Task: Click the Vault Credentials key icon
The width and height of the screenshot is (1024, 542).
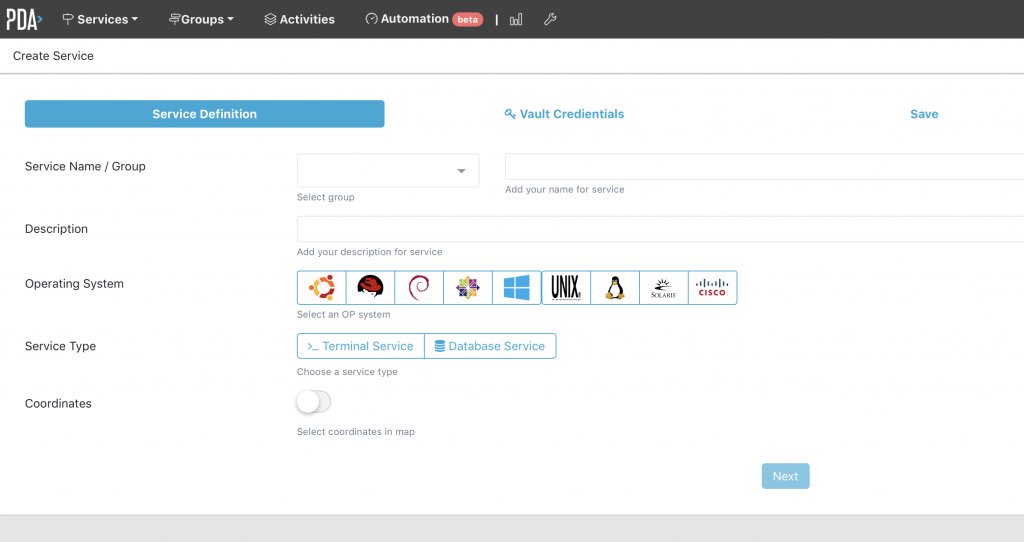Action: (x=510, y=114)
